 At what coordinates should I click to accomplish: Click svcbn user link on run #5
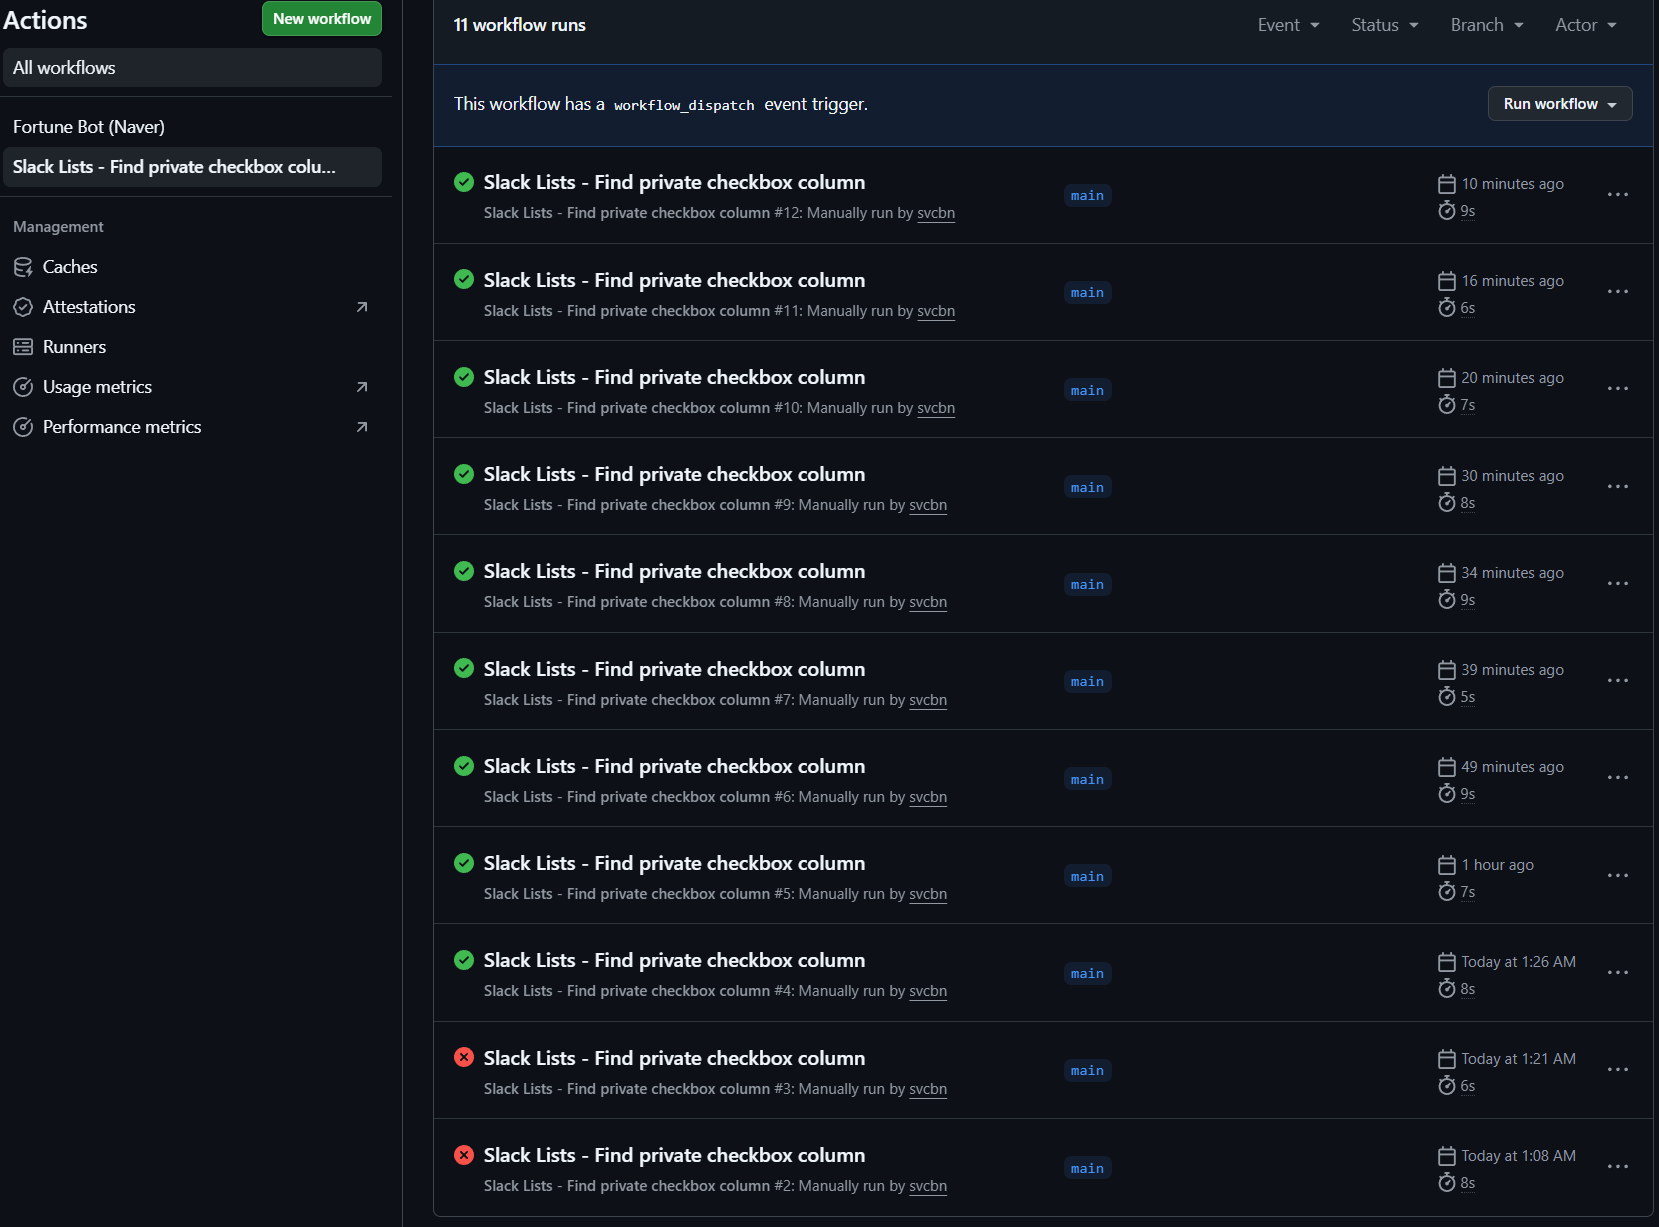[x=928, y=894]
